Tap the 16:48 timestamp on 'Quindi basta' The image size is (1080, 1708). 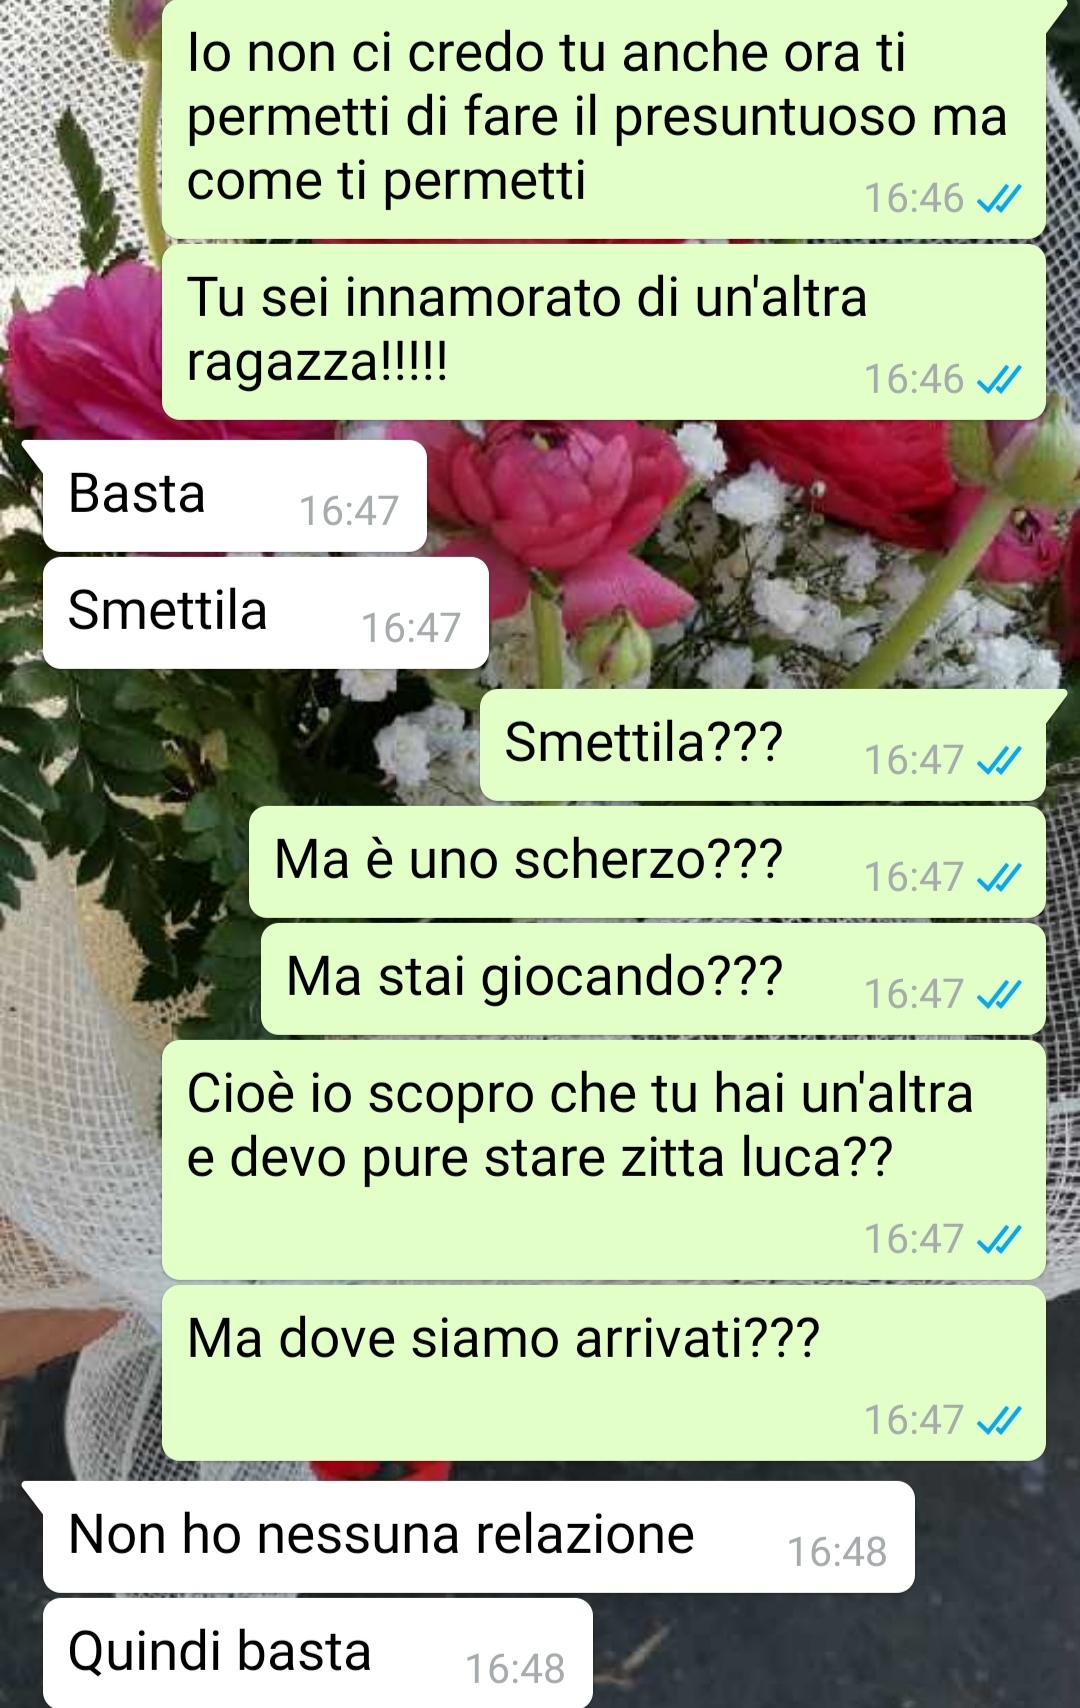515,1669
